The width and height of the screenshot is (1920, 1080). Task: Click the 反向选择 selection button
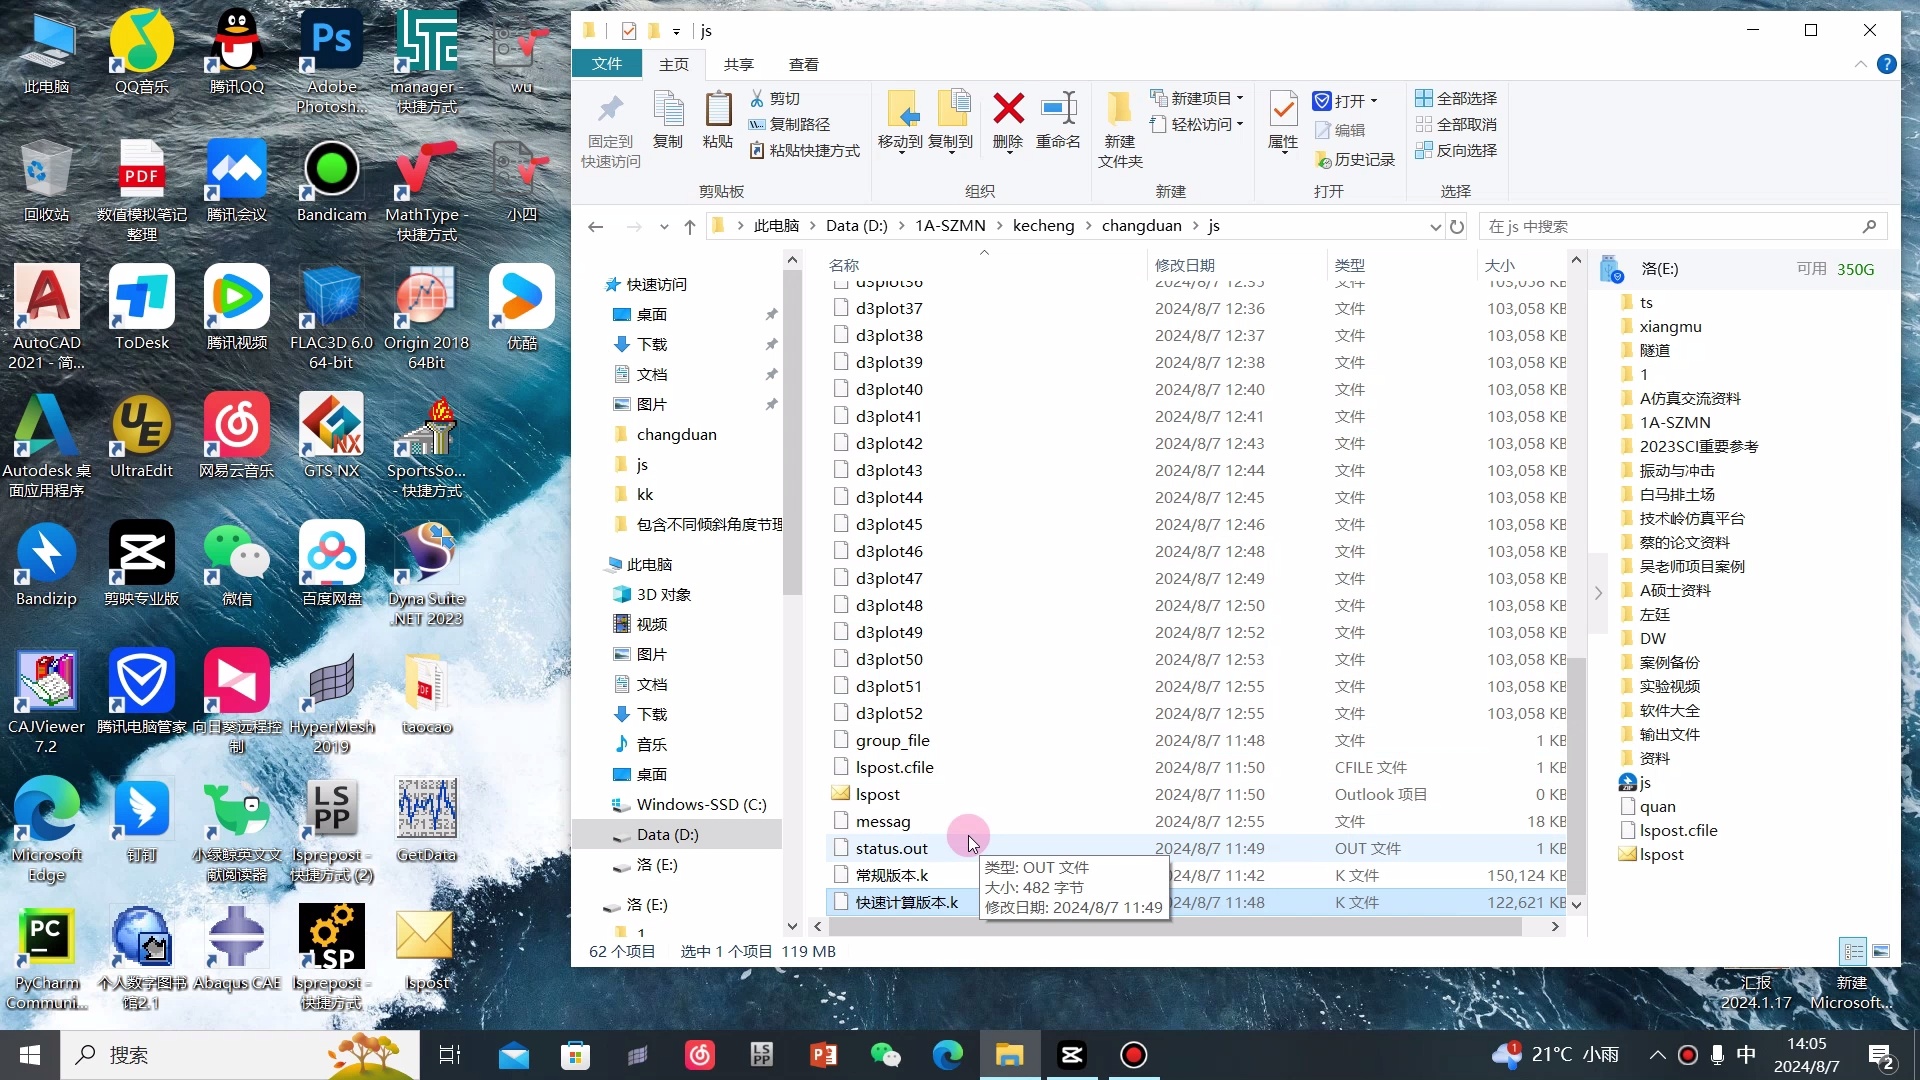(x=1456, y=150)
